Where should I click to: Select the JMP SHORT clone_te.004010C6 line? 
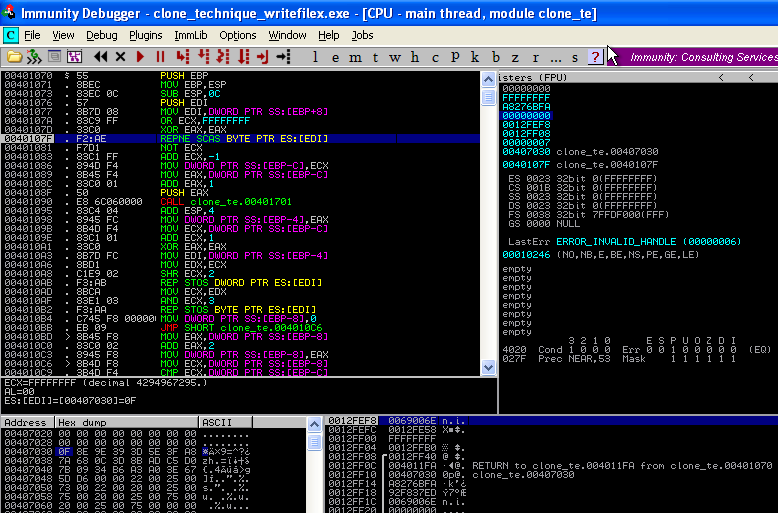point(242,328)
